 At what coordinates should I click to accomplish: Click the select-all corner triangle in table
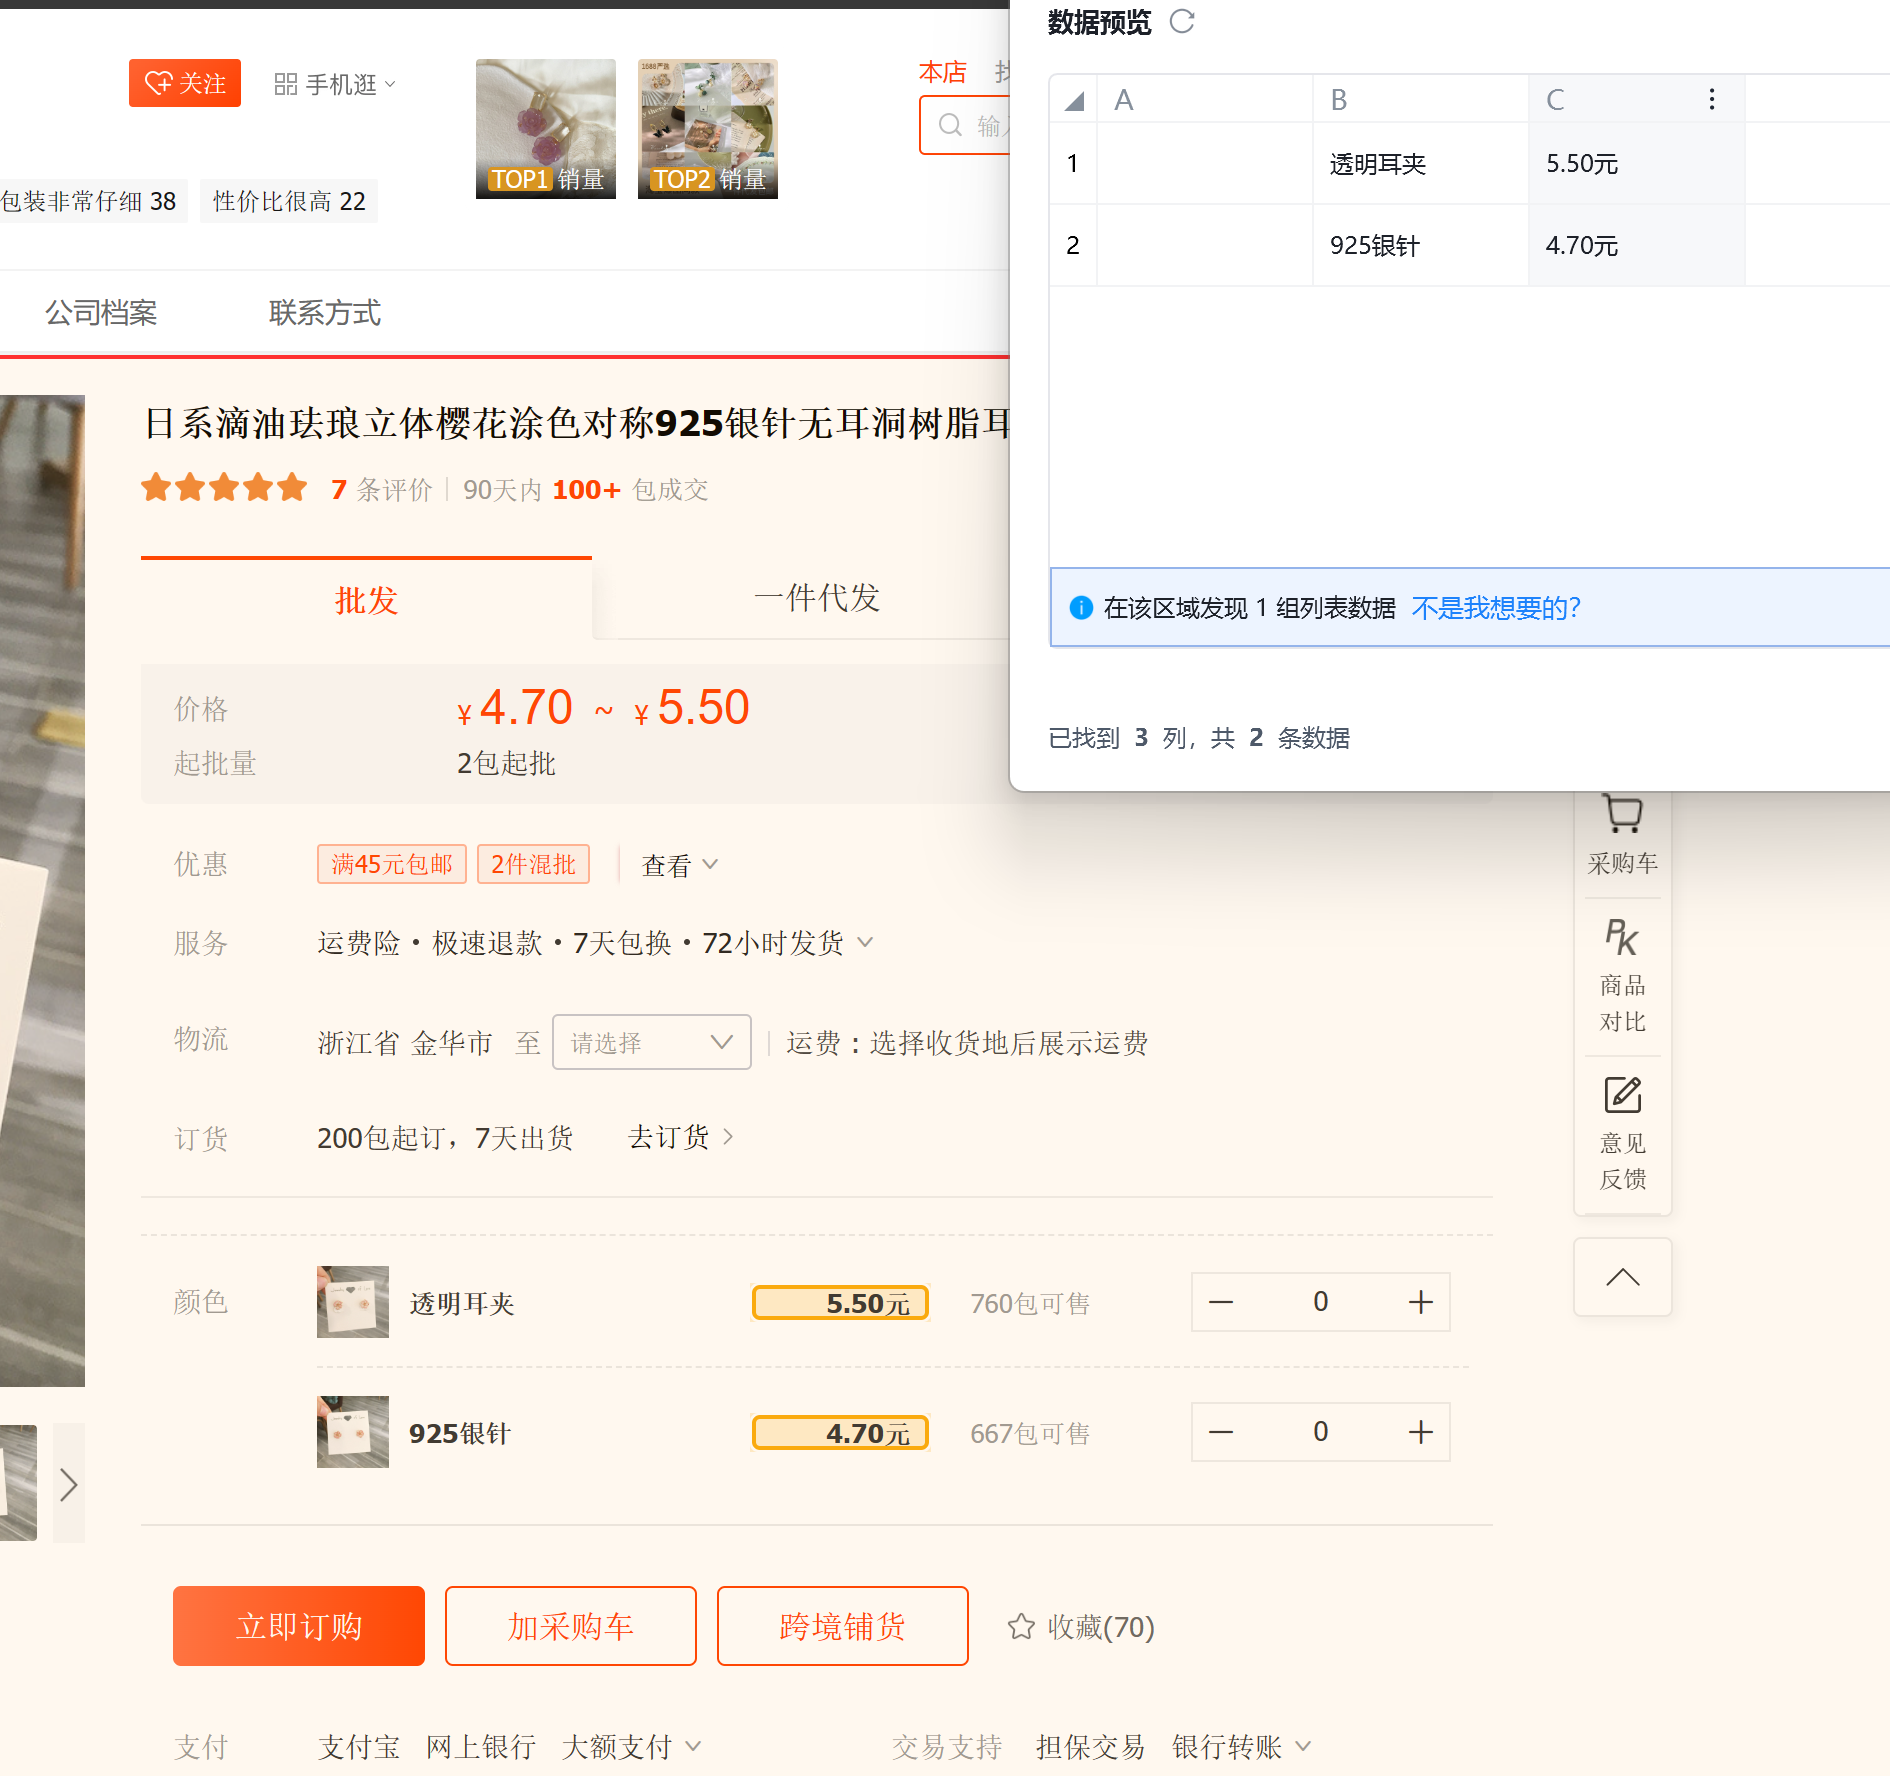1074,100
